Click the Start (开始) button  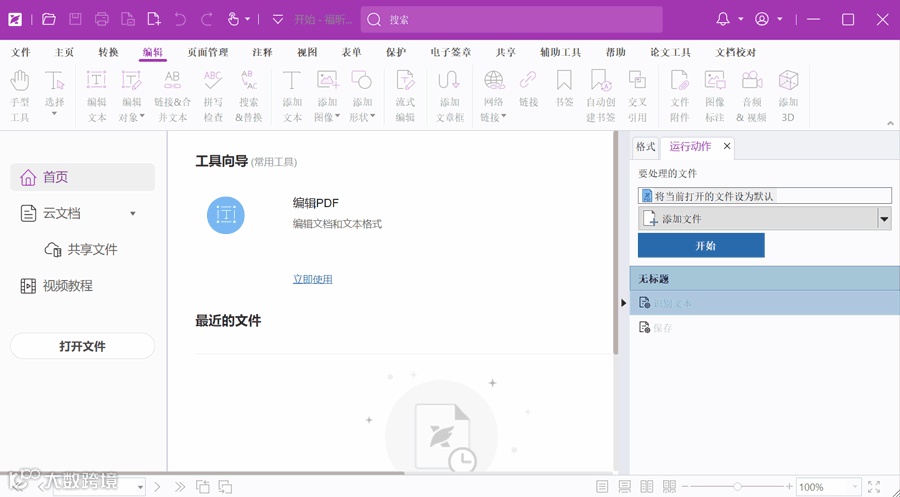[x=701, y=245]
